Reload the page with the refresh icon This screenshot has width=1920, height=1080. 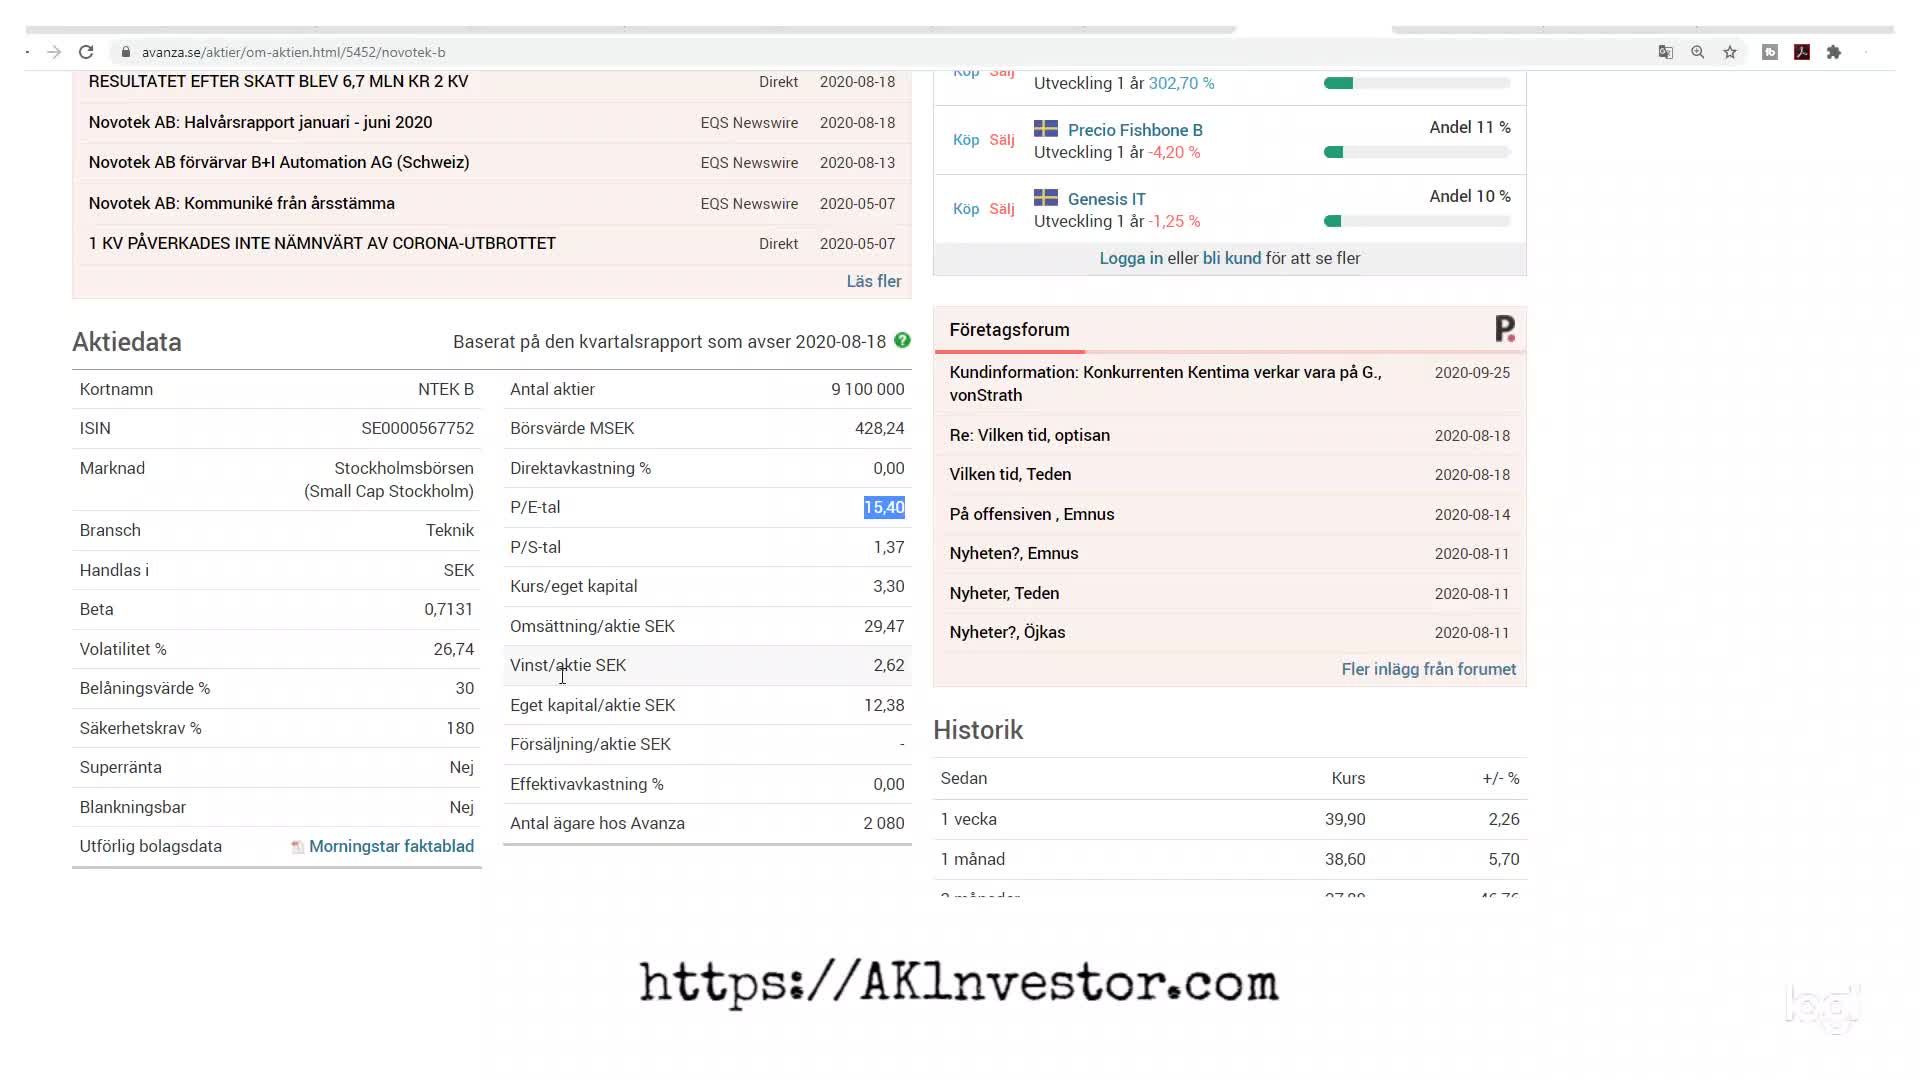pos(86,52)
